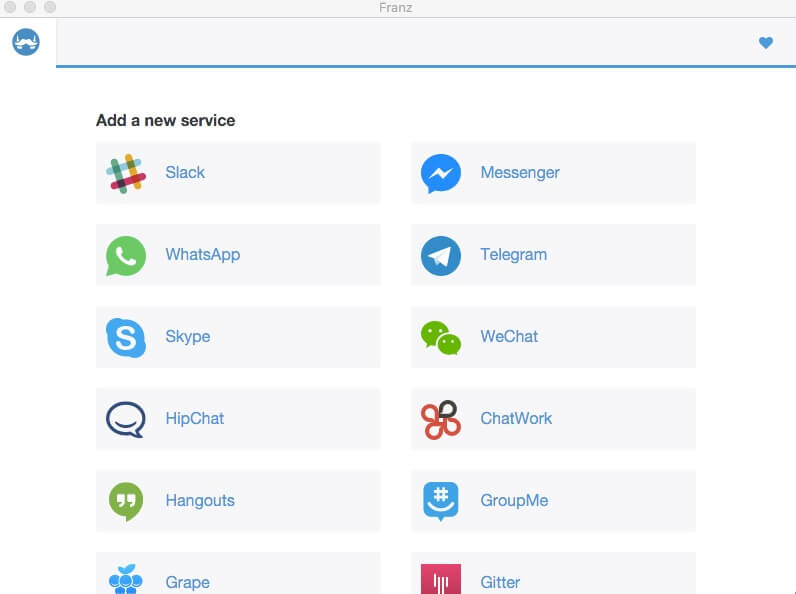
Task: Click the Messenger lightning bubble icon
Action: pos(441,174)
